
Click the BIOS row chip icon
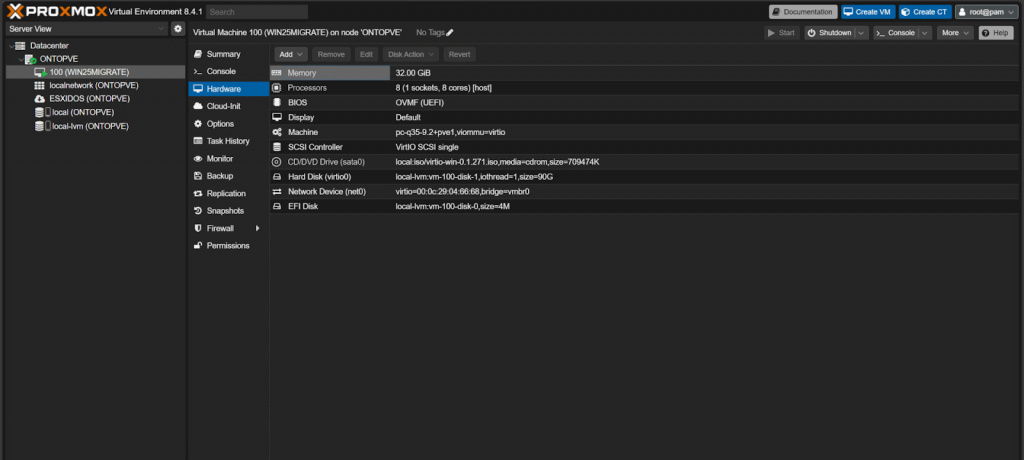coord(276,103)
